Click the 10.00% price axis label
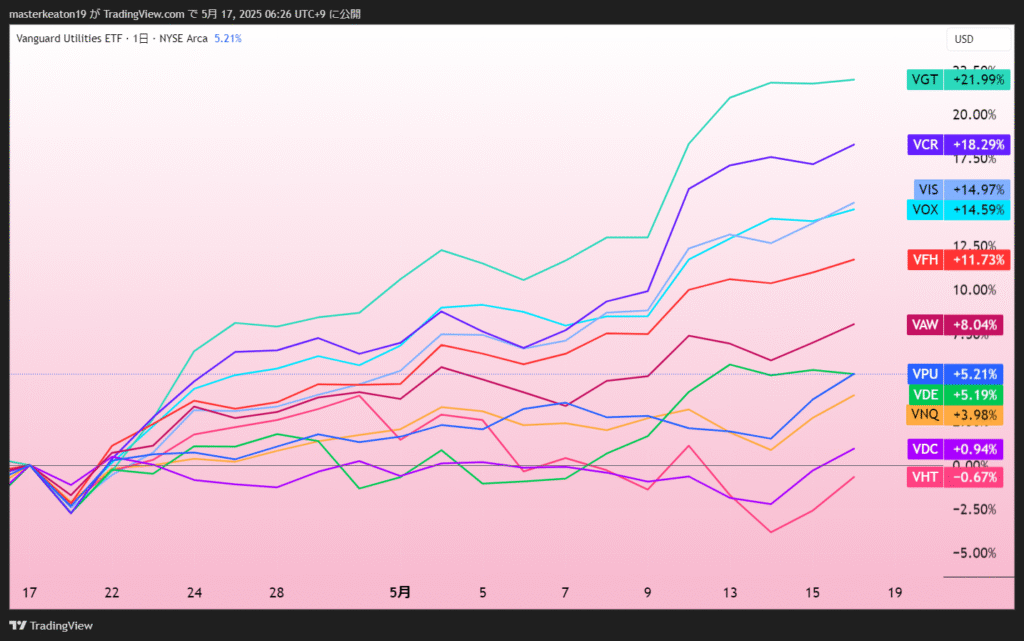 coord(974,290)
